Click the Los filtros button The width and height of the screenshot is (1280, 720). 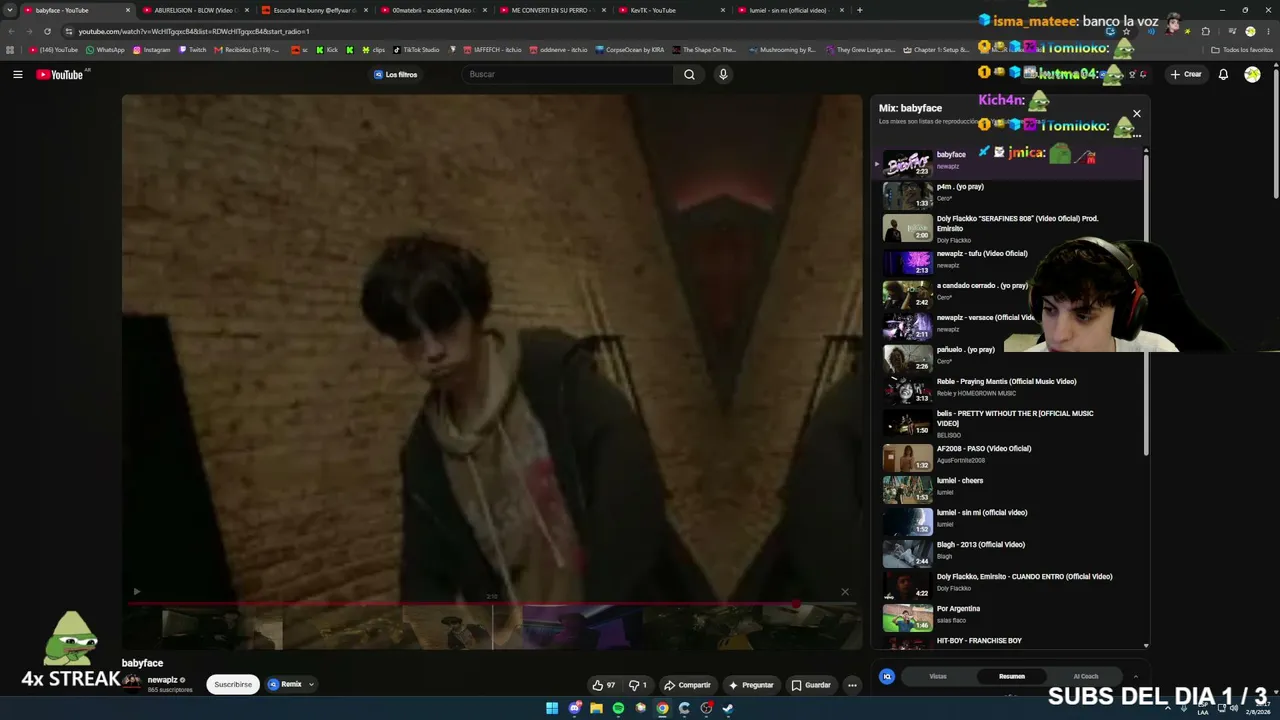click(x=396, y=74)
